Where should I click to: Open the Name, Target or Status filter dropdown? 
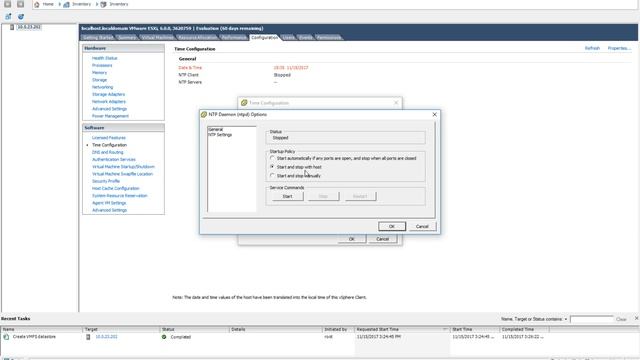pos(566,319)
